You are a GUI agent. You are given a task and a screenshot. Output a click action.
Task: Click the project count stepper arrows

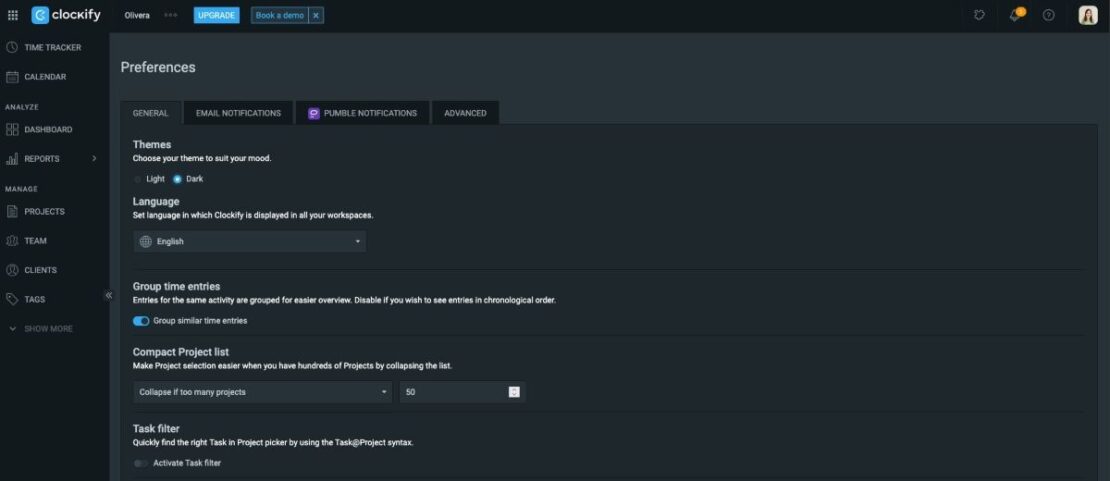(x=514, y=392)
